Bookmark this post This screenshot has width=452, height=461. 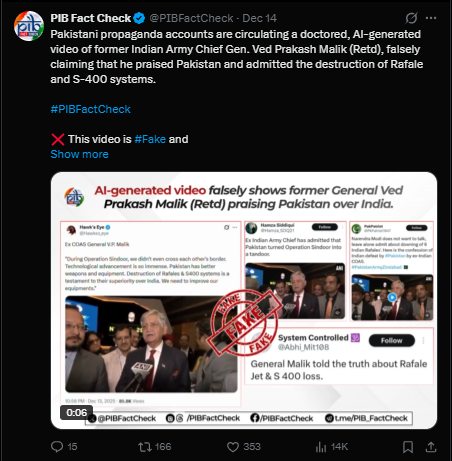(408, 447)
